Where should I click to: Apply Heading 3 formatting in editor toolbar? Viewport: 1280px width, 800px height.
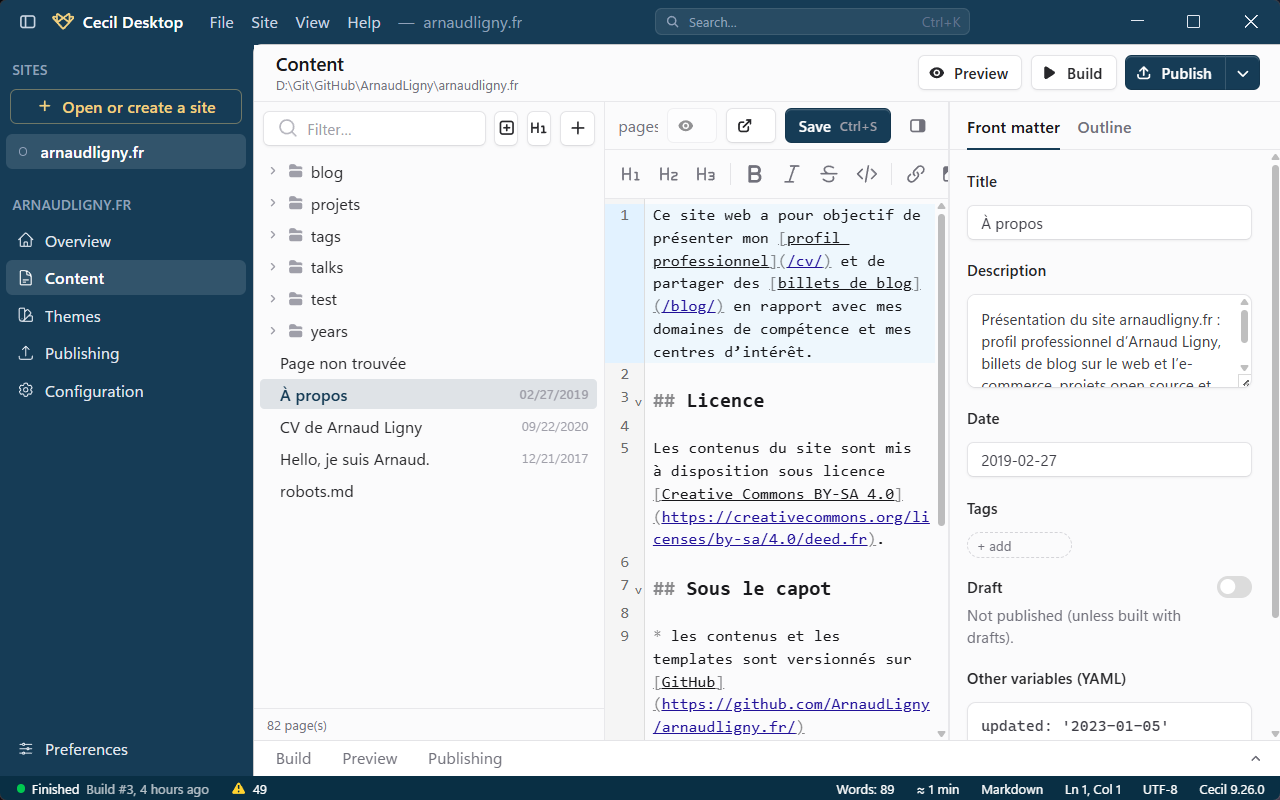click(706, 174)
